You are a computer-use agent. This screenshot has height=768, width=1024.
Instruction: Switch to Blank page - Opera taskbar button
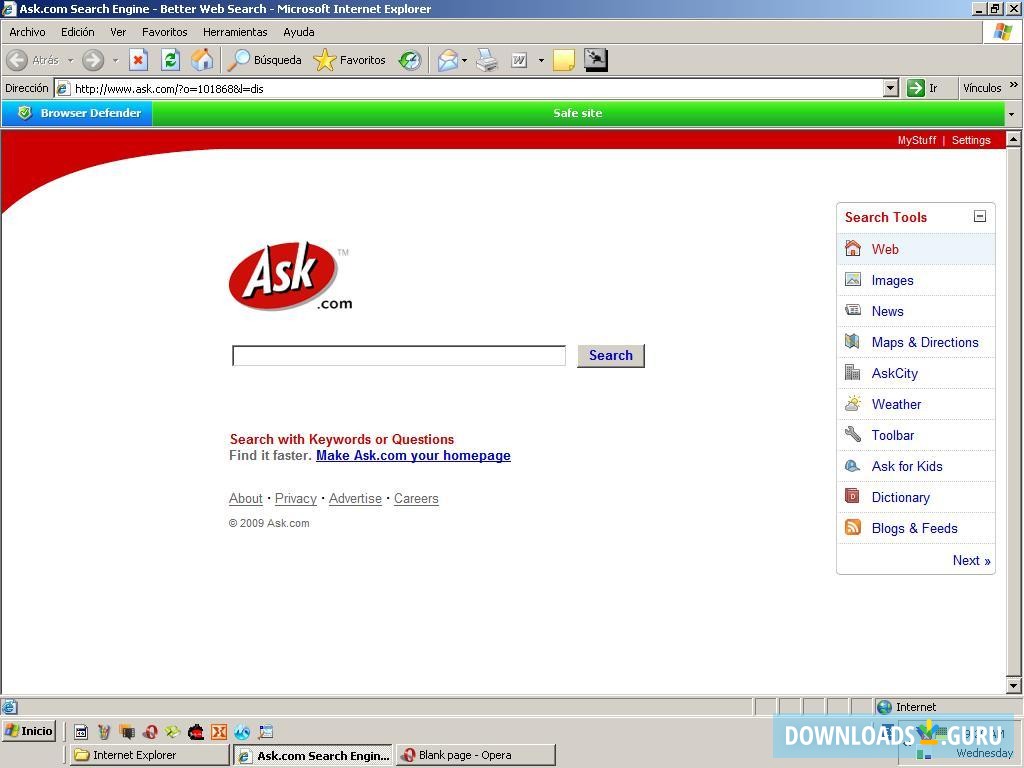point(476,755)
